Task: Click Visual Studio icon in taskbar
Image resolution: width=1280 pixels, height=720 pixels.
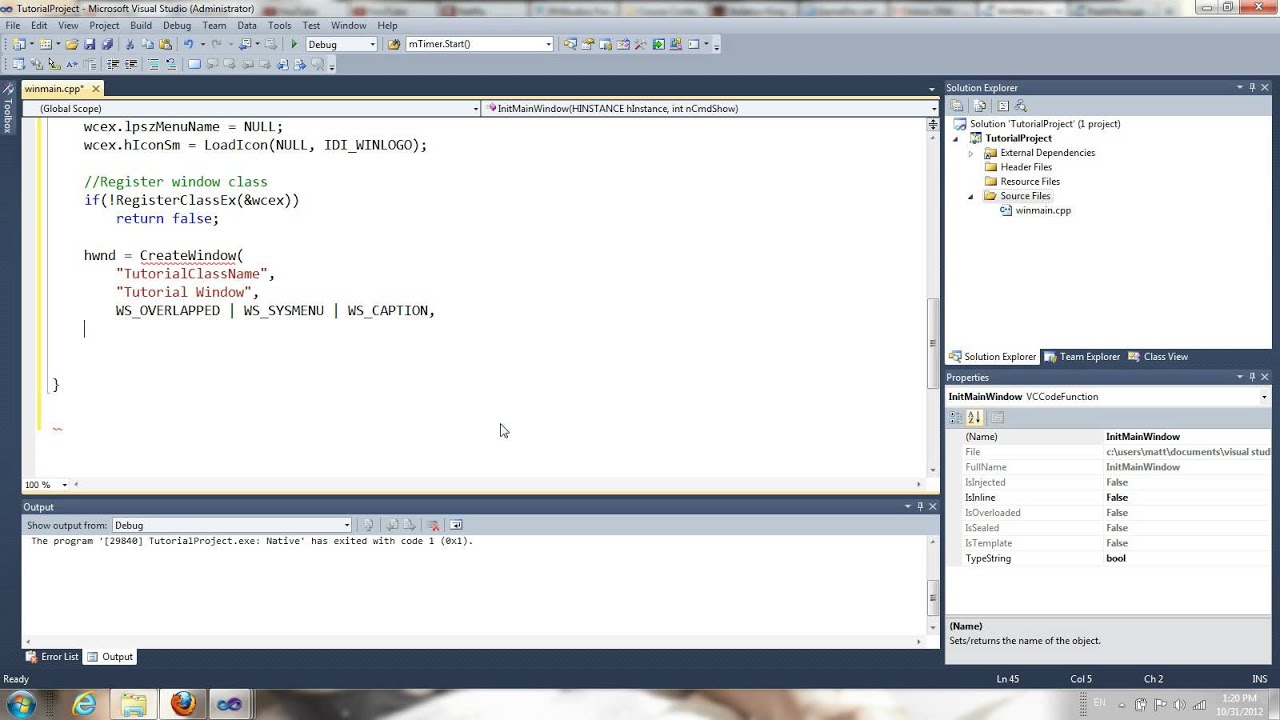Action: (x=230, y=704)
